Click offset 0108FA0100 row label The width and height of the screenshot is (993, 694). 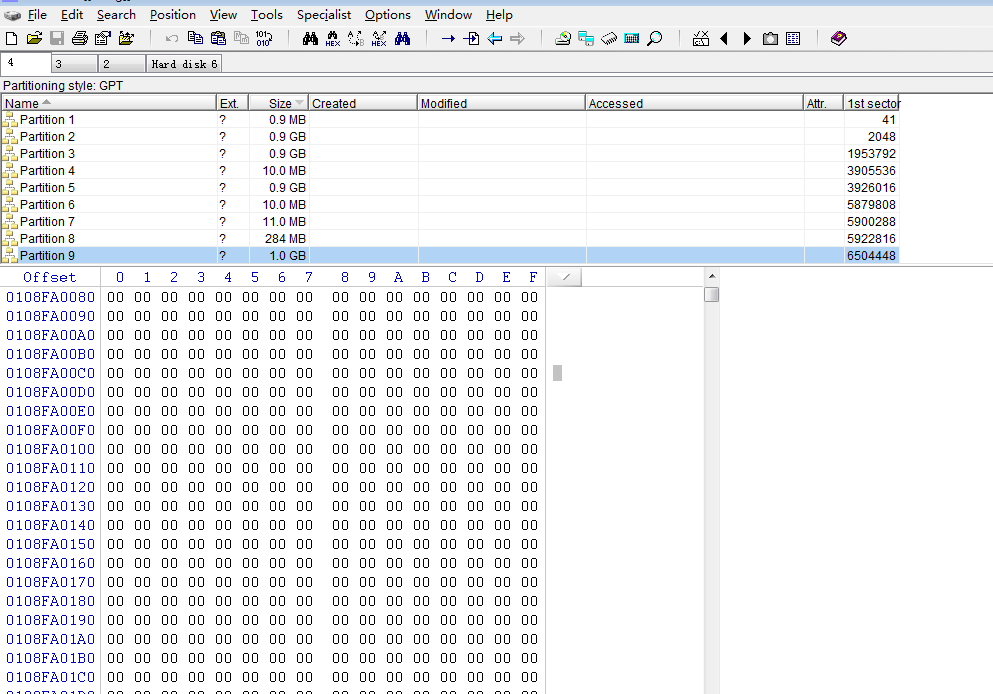[51, 449]
